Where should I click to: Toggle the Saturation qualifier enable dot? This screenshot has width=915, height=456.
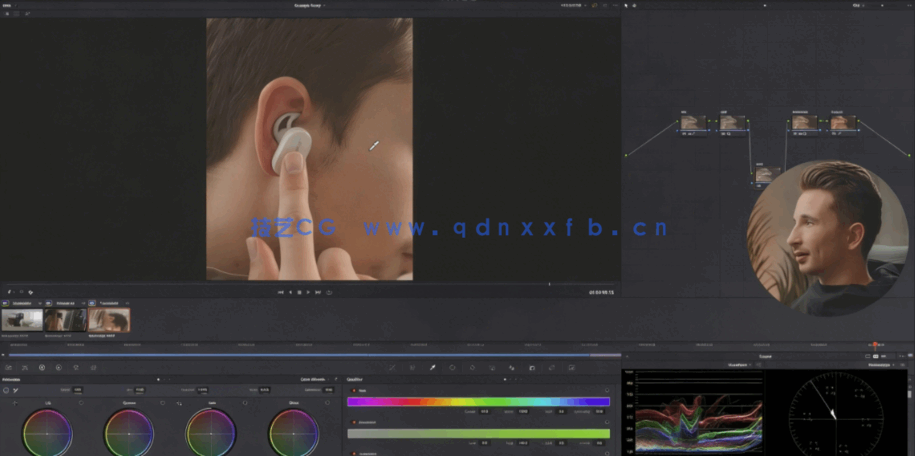pos(353,422)
